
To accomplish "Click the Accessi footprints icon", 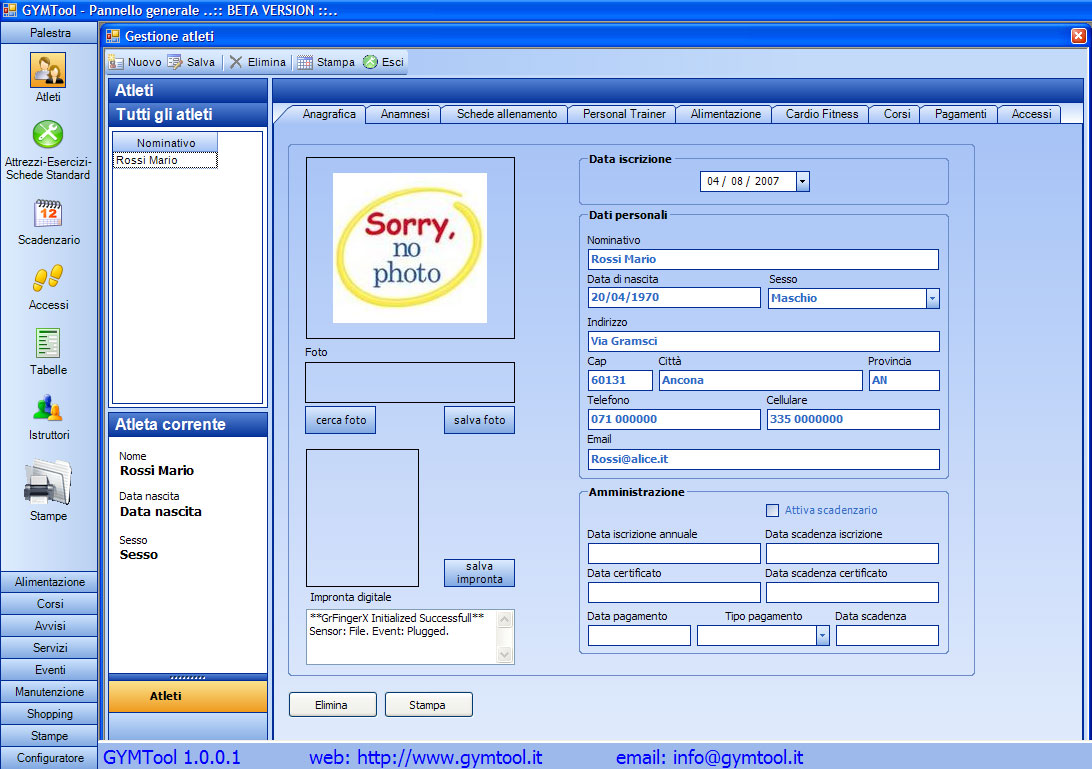I will (x=48, y=279).
